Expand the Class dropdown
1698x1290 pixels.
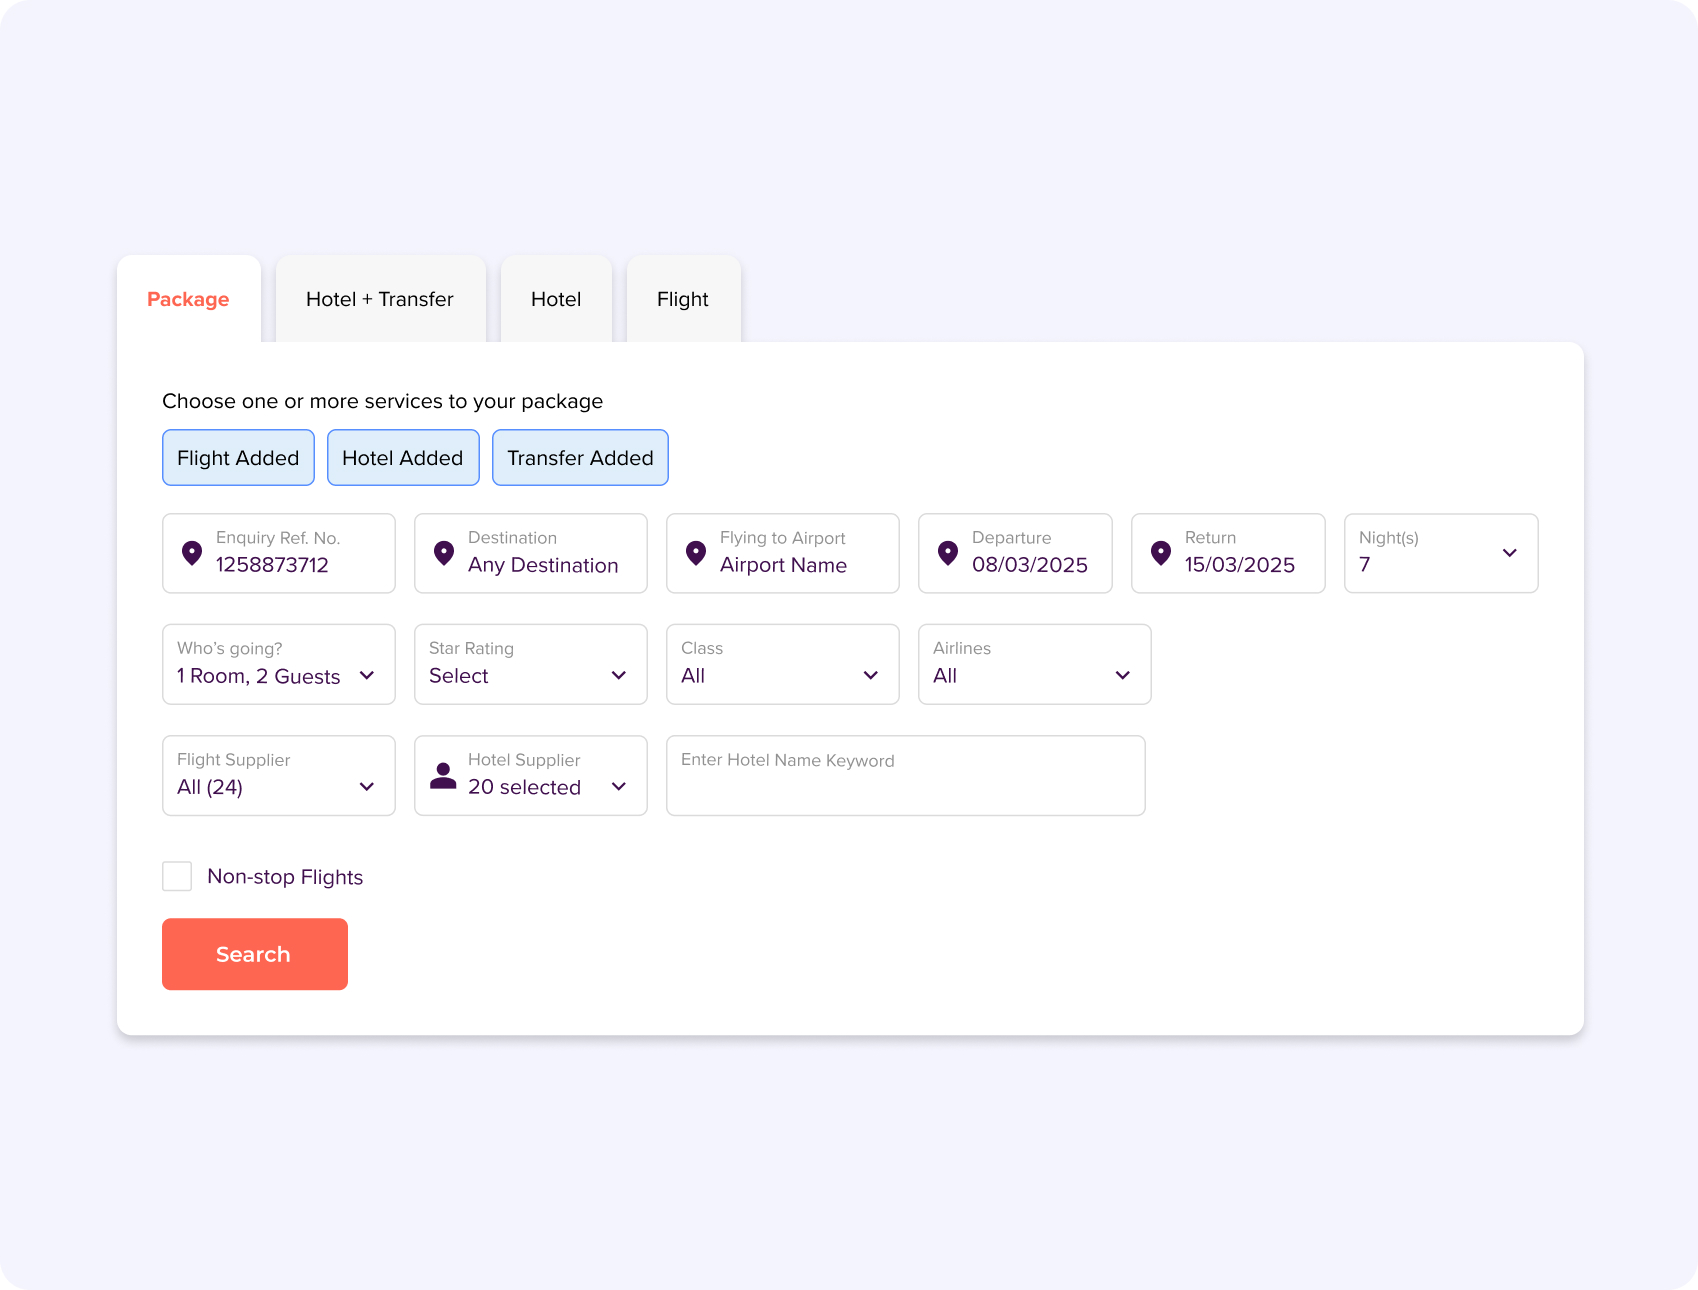click(x=783, y=665)
